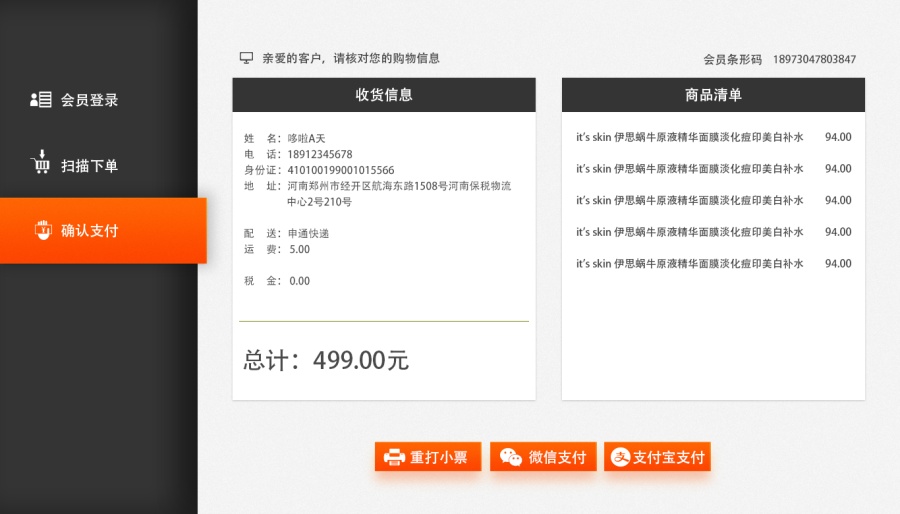Click the member card icon beside 会员登录

[41, 100]
